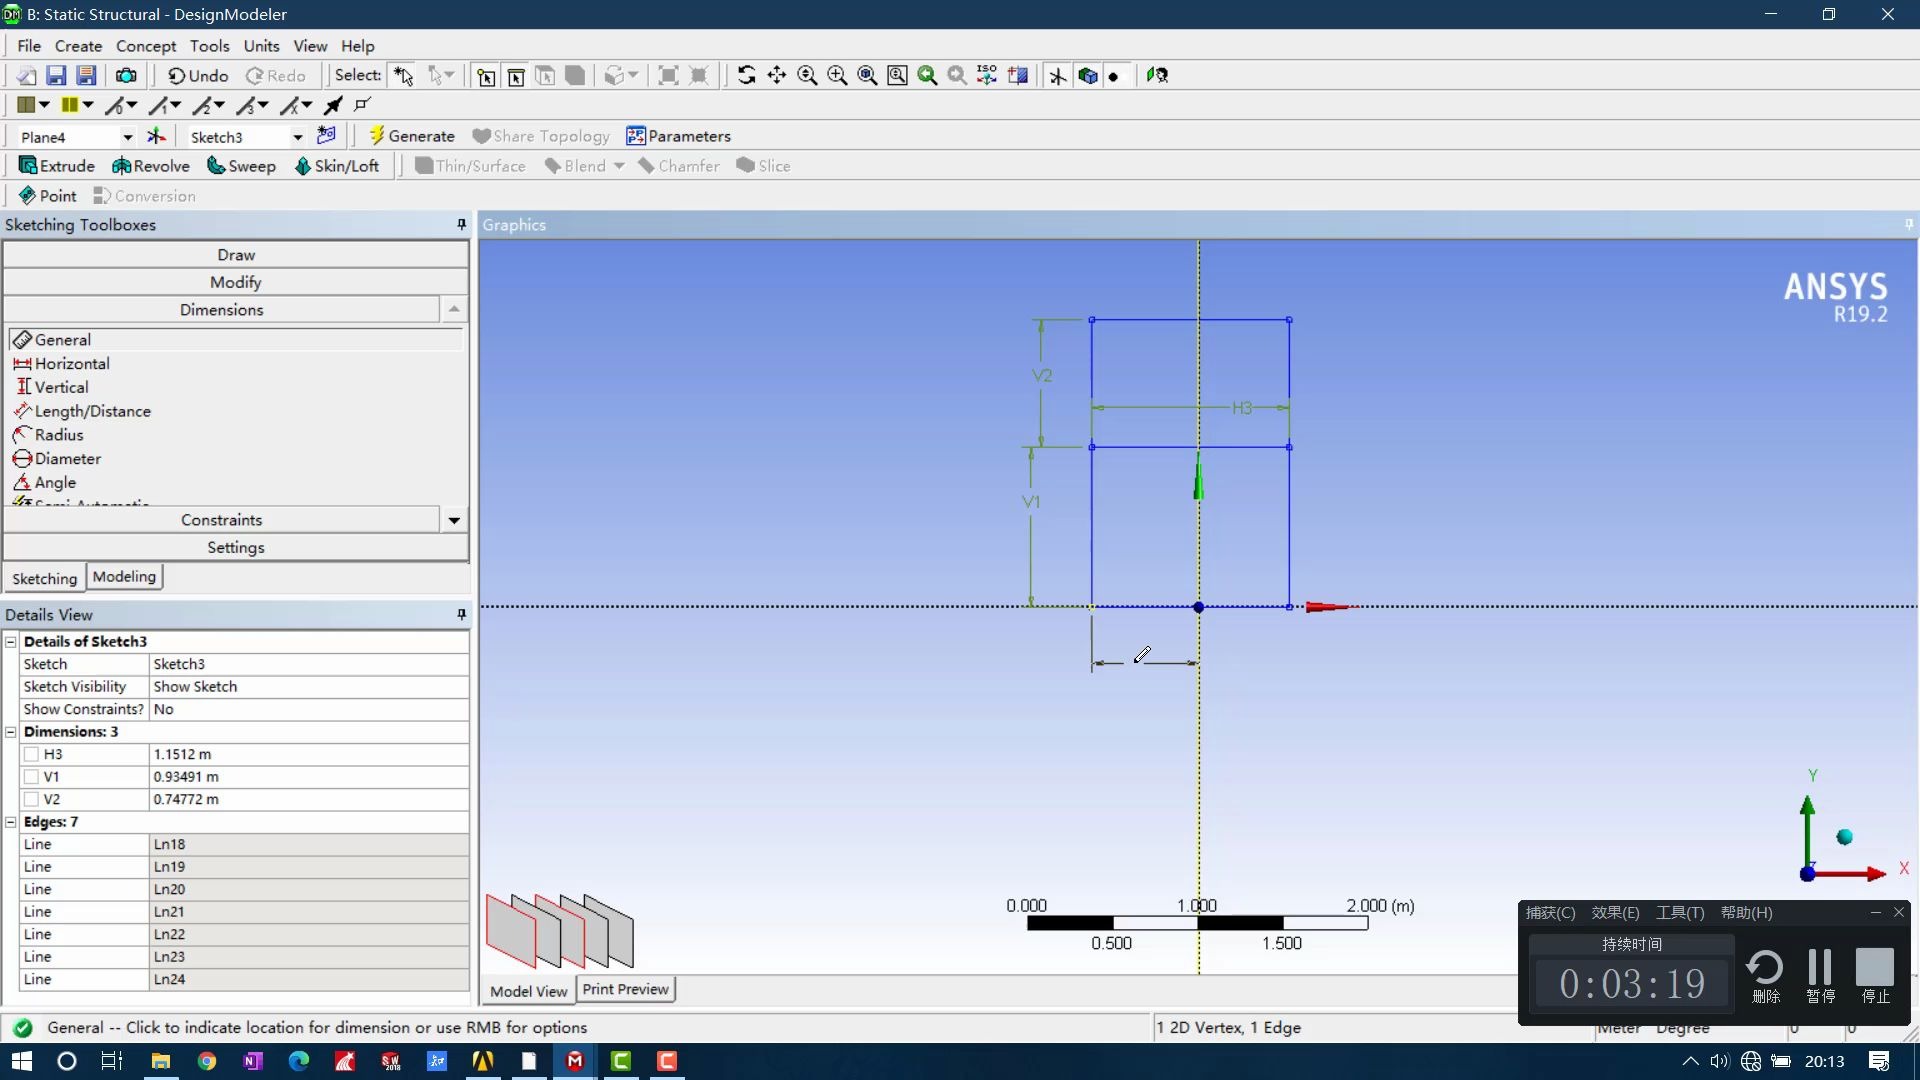This screenshot has height=1080, width=1920.
Task: Pin the Sketching Toolboxes panel
Action: [x=461, y=224]
